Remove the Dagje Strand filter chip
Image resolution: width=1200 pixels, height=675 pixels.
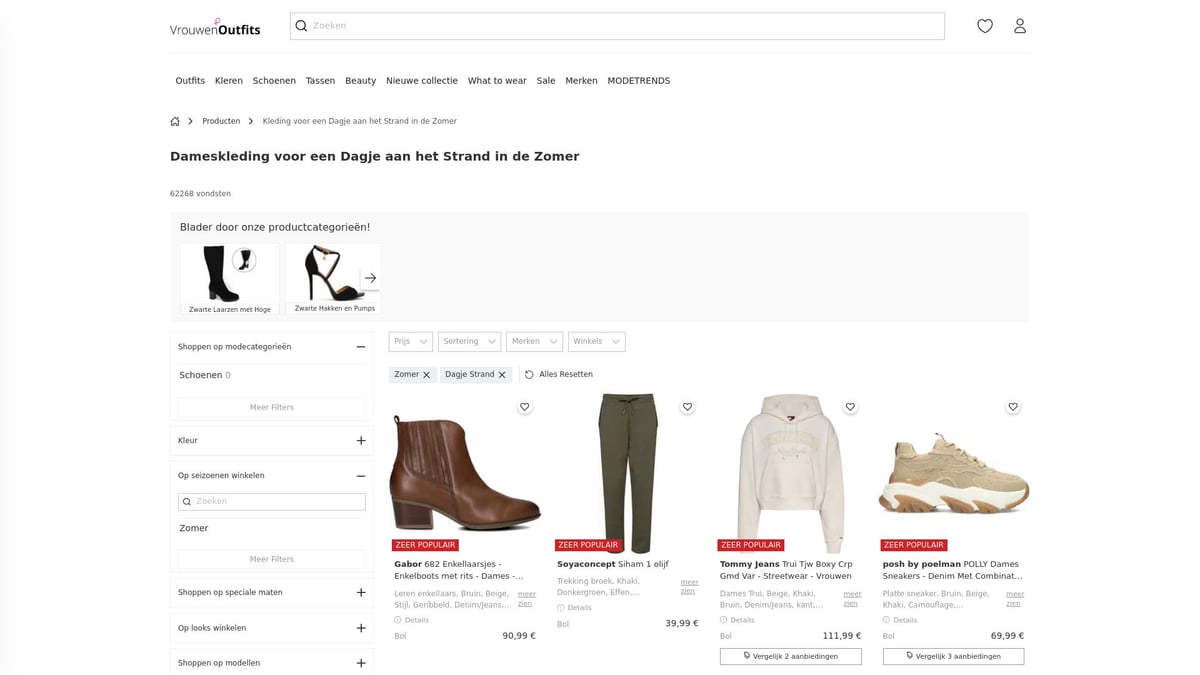(x=502, y=375)
